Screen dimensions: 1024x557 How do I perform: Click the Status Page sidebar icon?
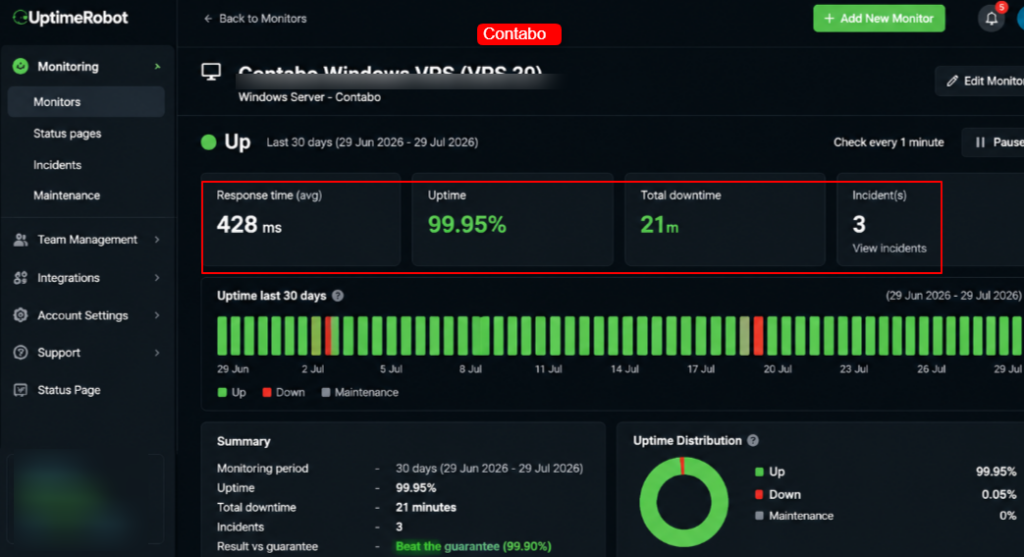[21, 390]
